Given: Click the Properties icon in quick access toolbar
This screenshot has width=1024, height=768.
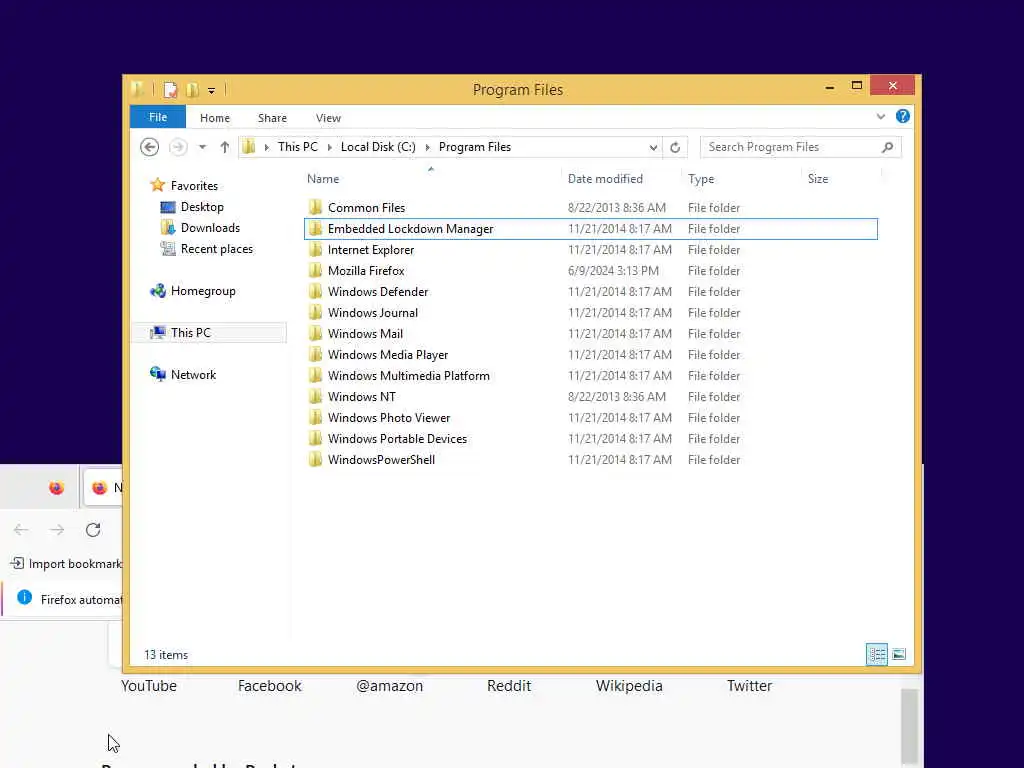Looking at the screenshot, I should [x=170, y=89].
